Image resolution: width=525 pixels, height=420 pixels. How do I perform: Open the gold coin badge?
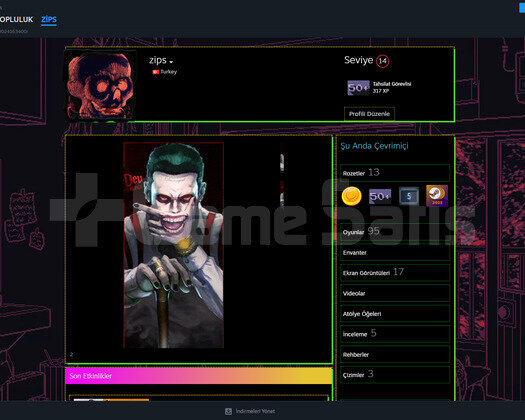tap(352, 196)
